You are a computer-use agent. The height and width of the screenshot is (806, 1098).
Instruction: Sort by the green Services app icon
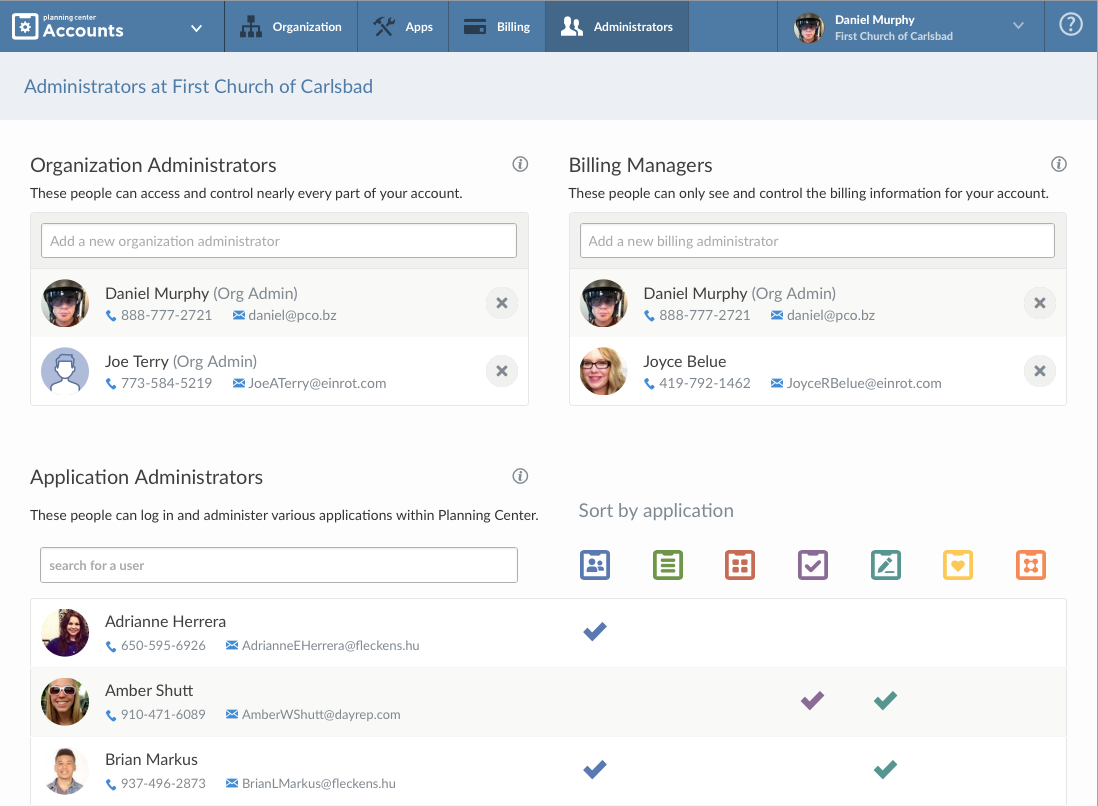click(x=667, y=565)
